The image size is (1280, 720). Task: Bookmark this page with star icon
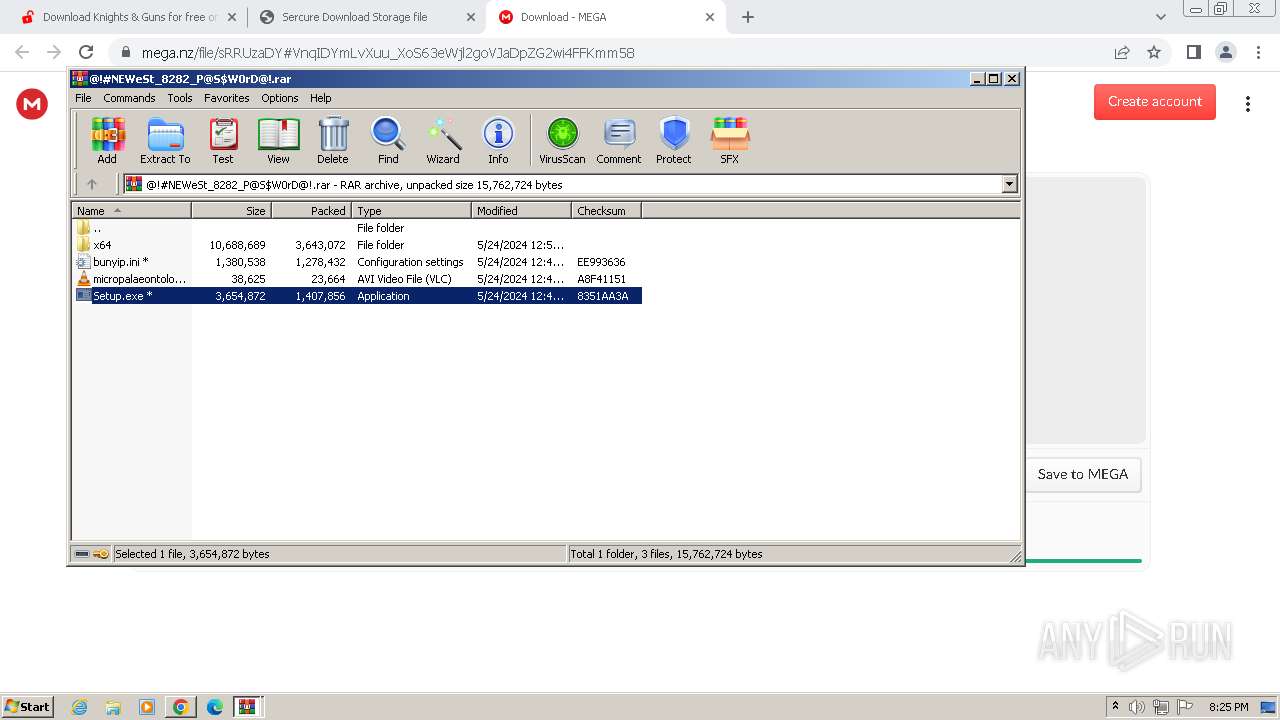pos(1154,52)
